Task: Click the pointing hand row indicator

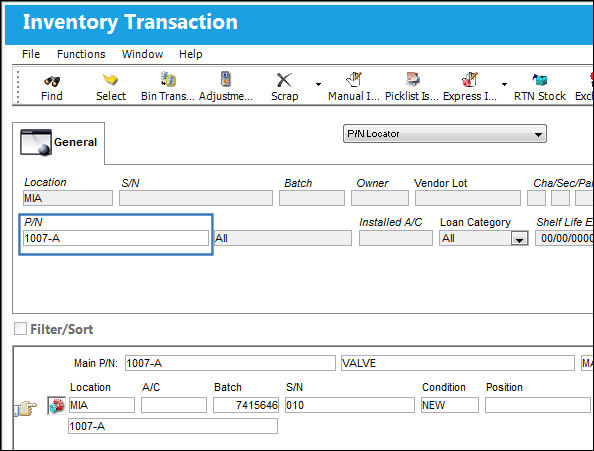Action: (x=25, y=409)
